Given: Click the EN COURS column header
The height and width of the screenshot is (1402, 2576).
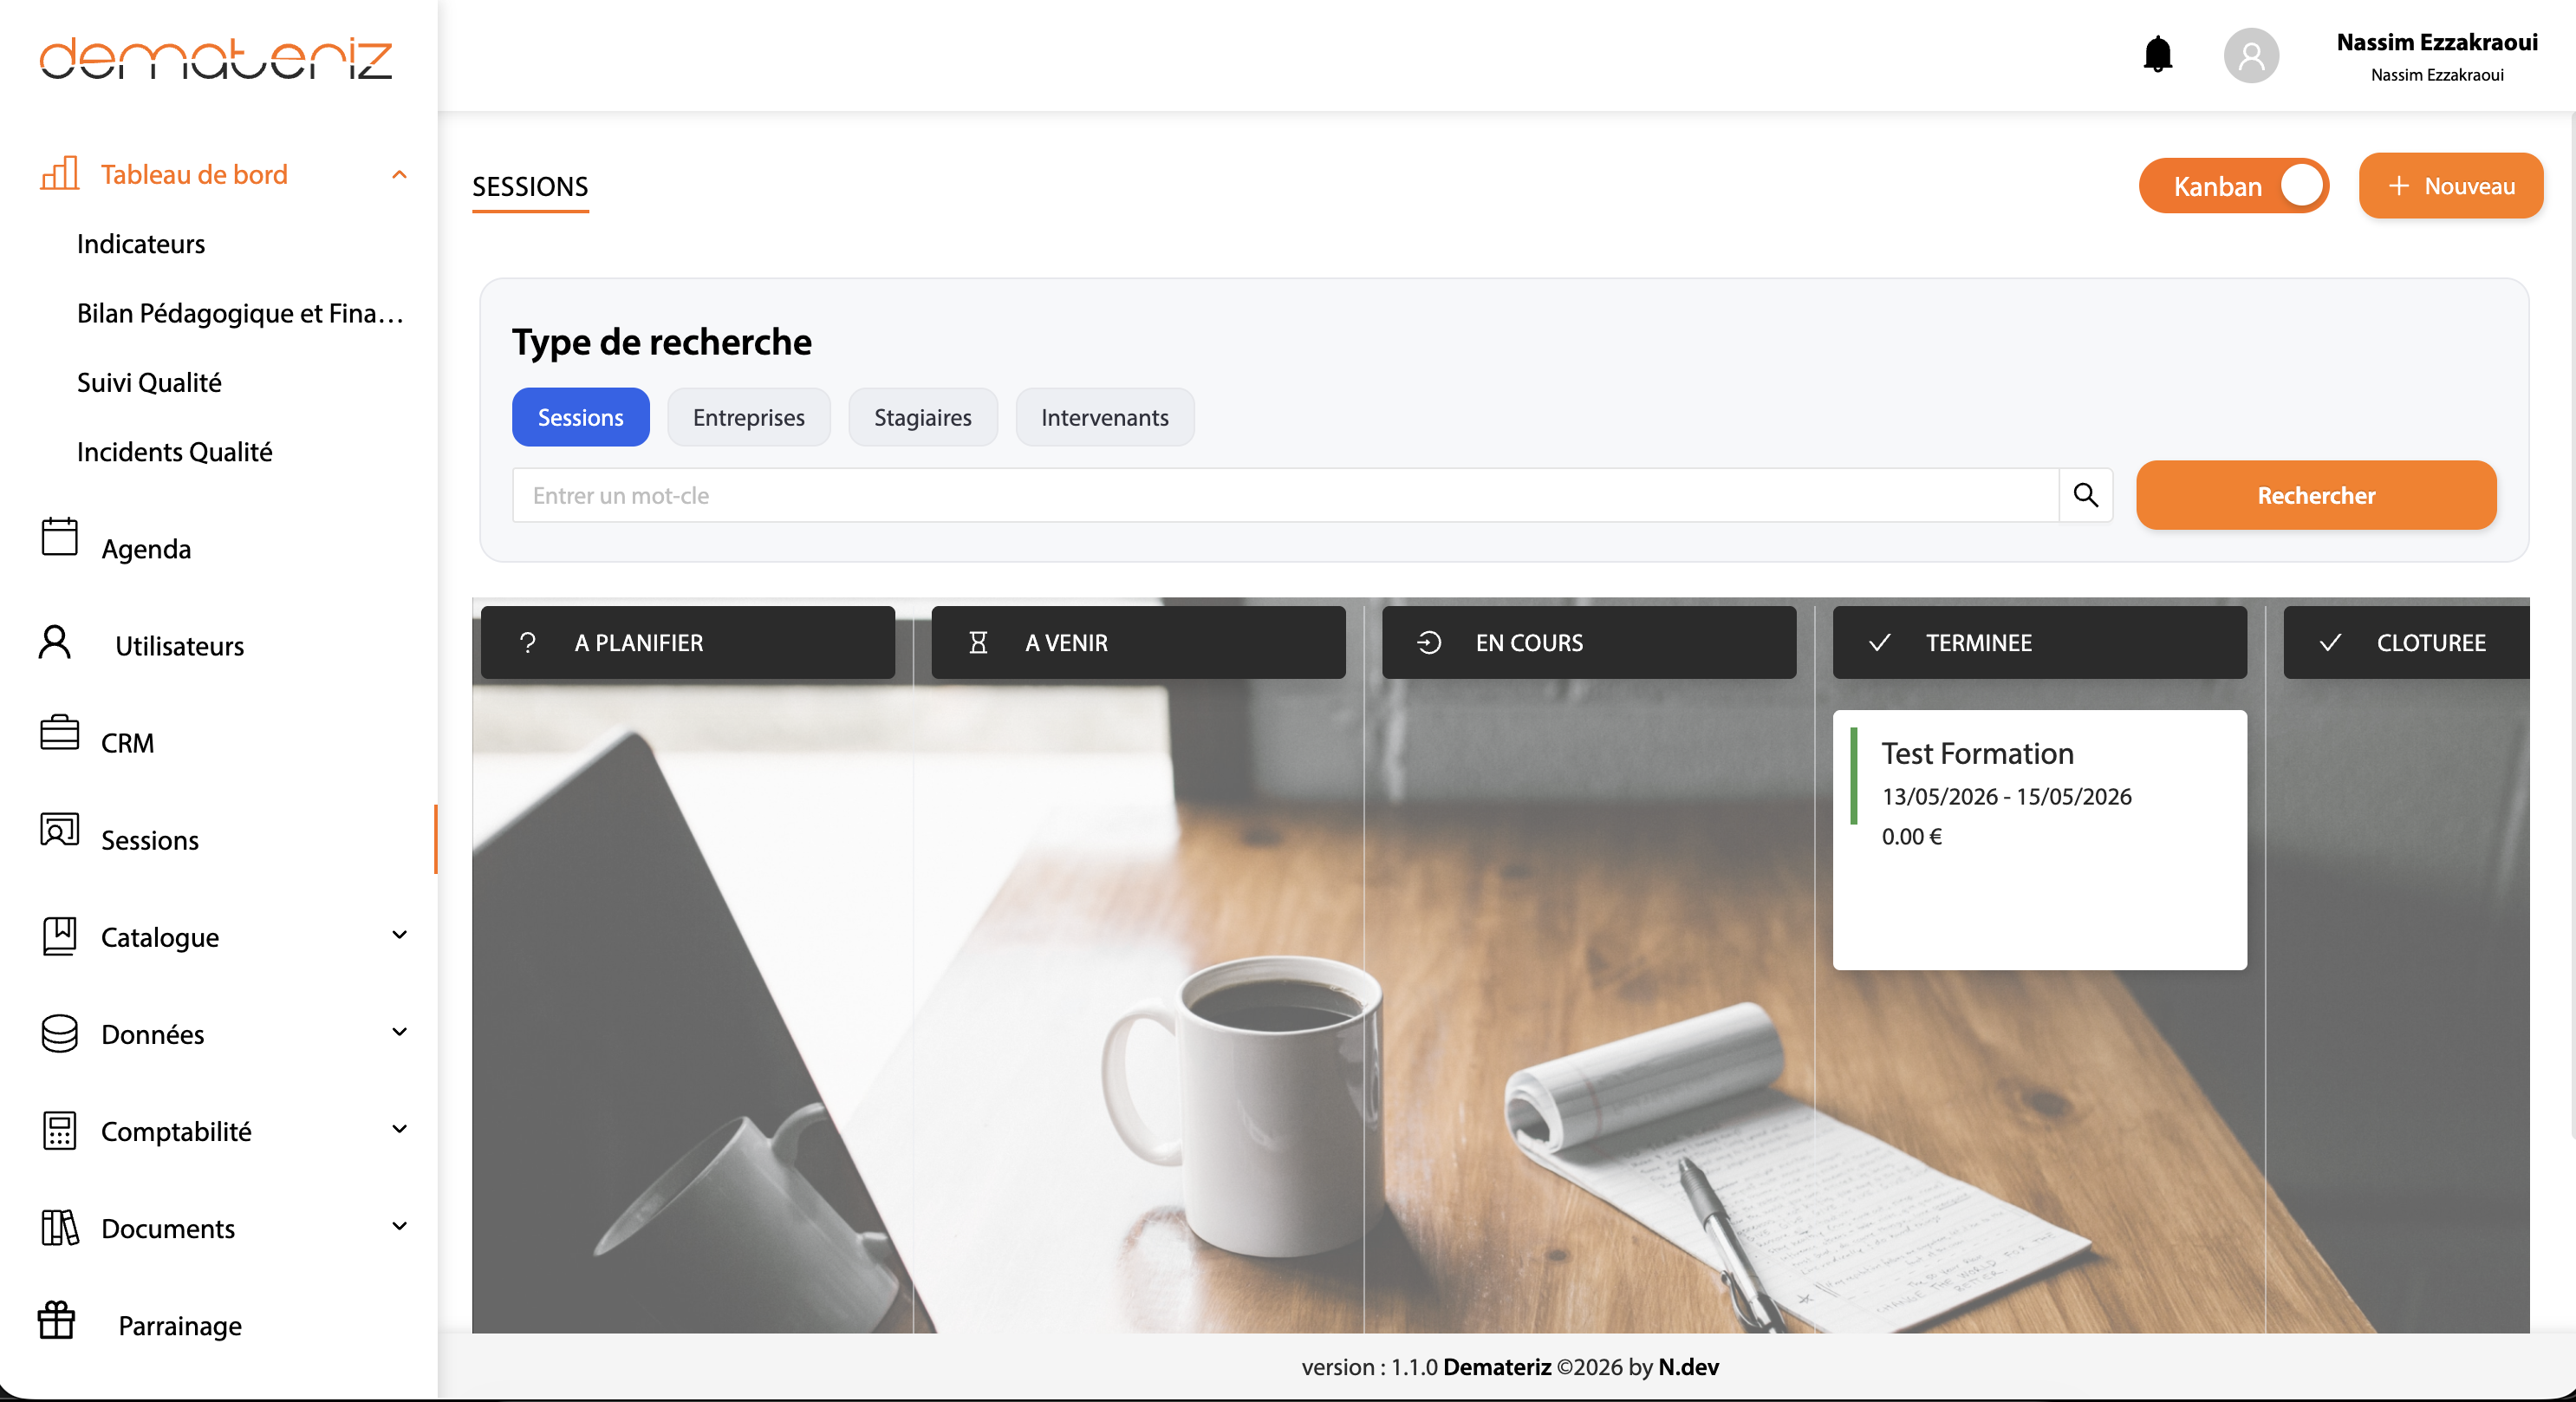Looking at the screenshot, I should point(1589,642).
